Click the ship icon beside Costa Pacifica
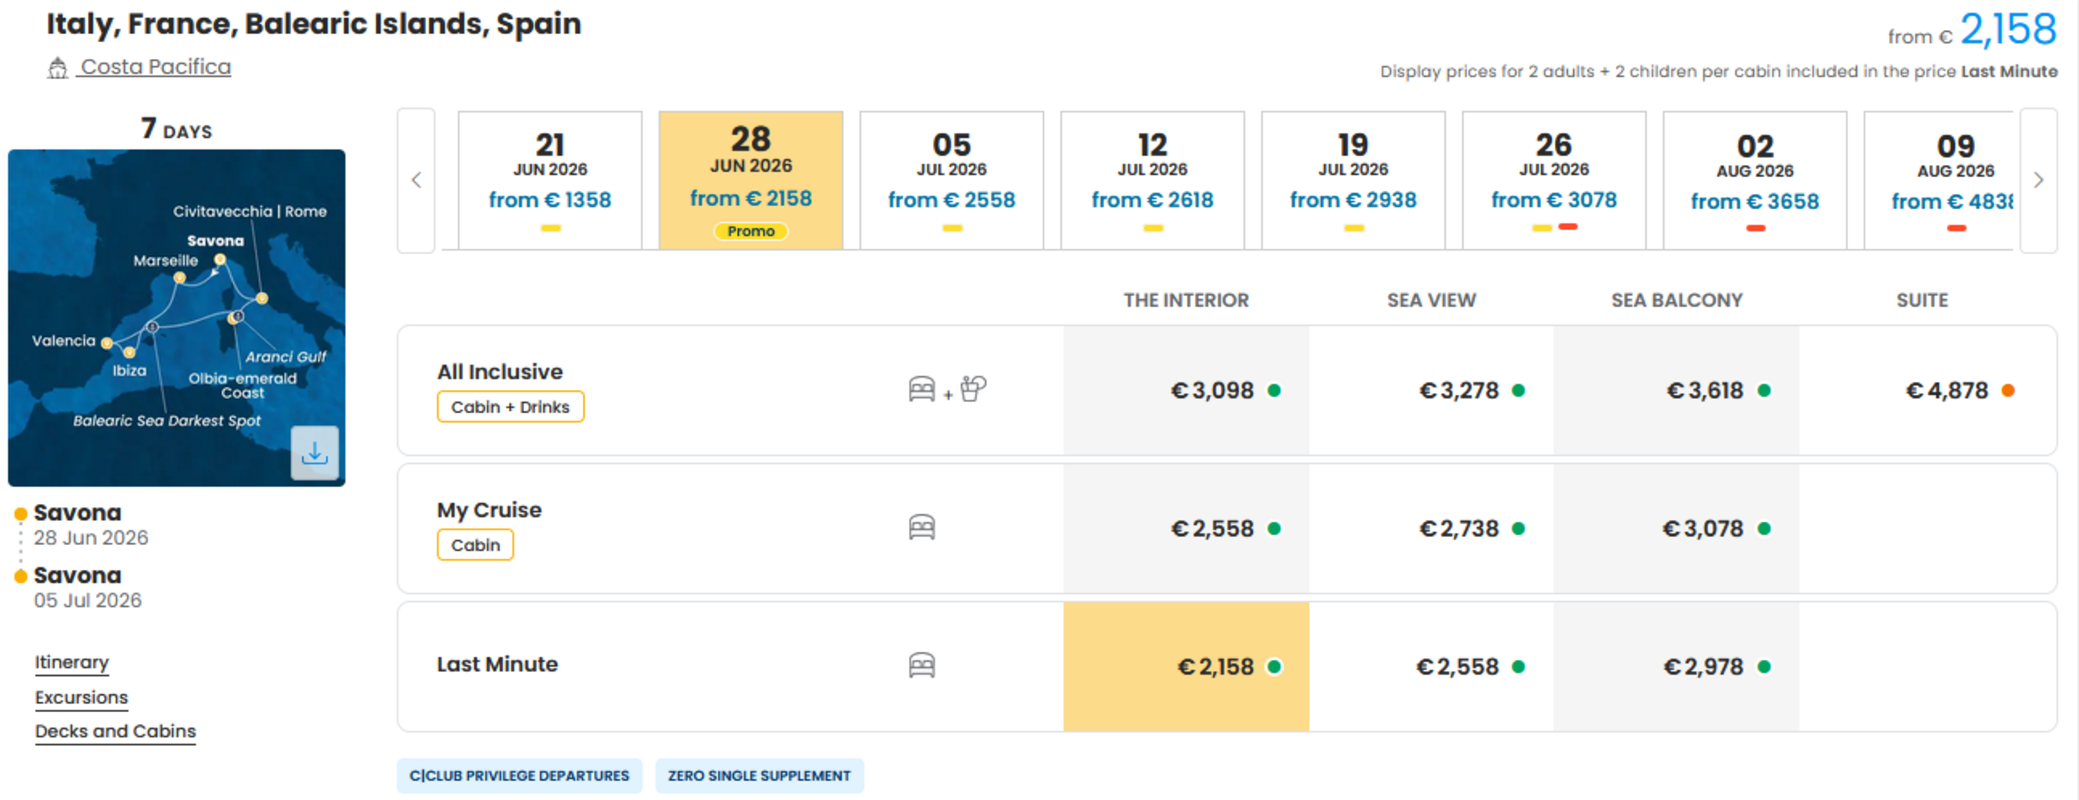 click(x=58, y=68)
